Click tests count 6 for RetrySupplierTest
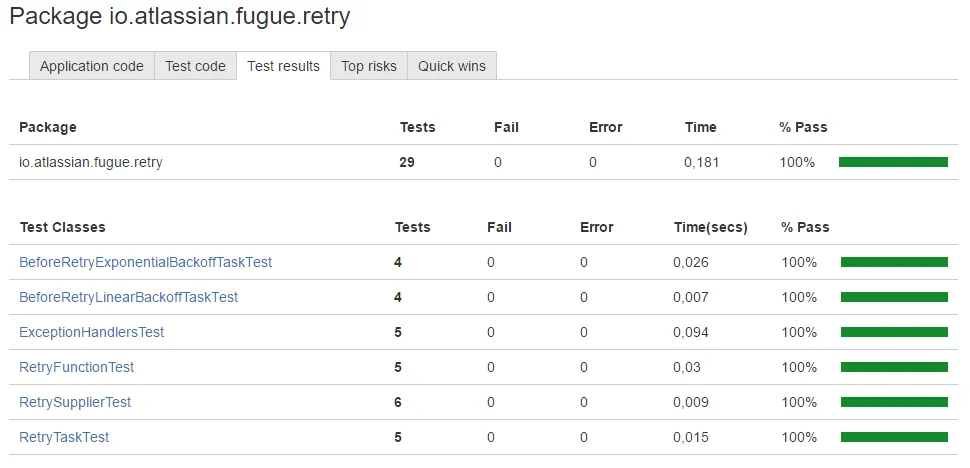The width and height of the screenshot is (970, 468). [398, 402]
